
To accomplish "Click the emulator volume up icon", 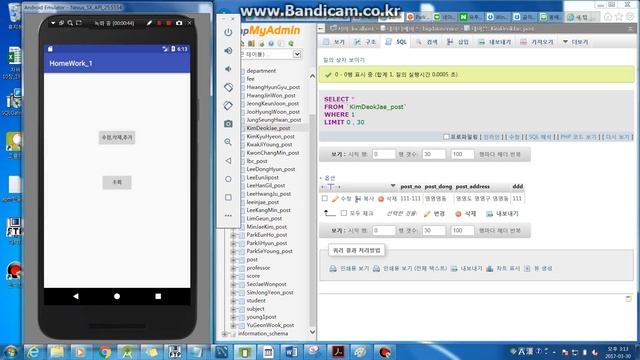I will [x=228, y=51].
